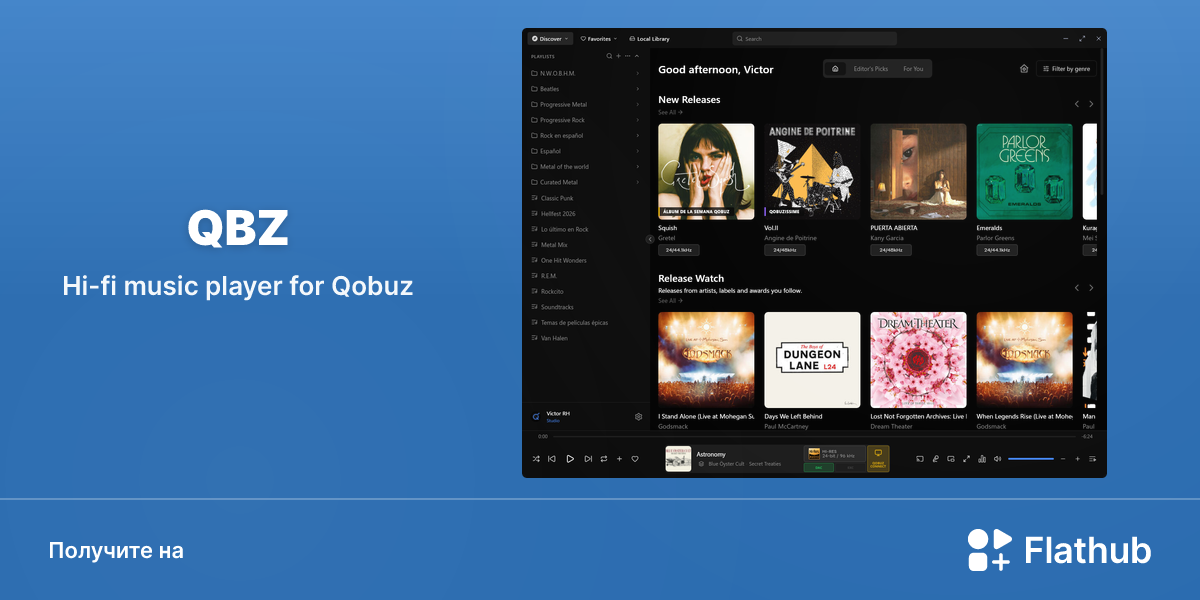Create a new playlist with plus icon
The width and height of the screenshot is (1200, 600).
point(618,56)
